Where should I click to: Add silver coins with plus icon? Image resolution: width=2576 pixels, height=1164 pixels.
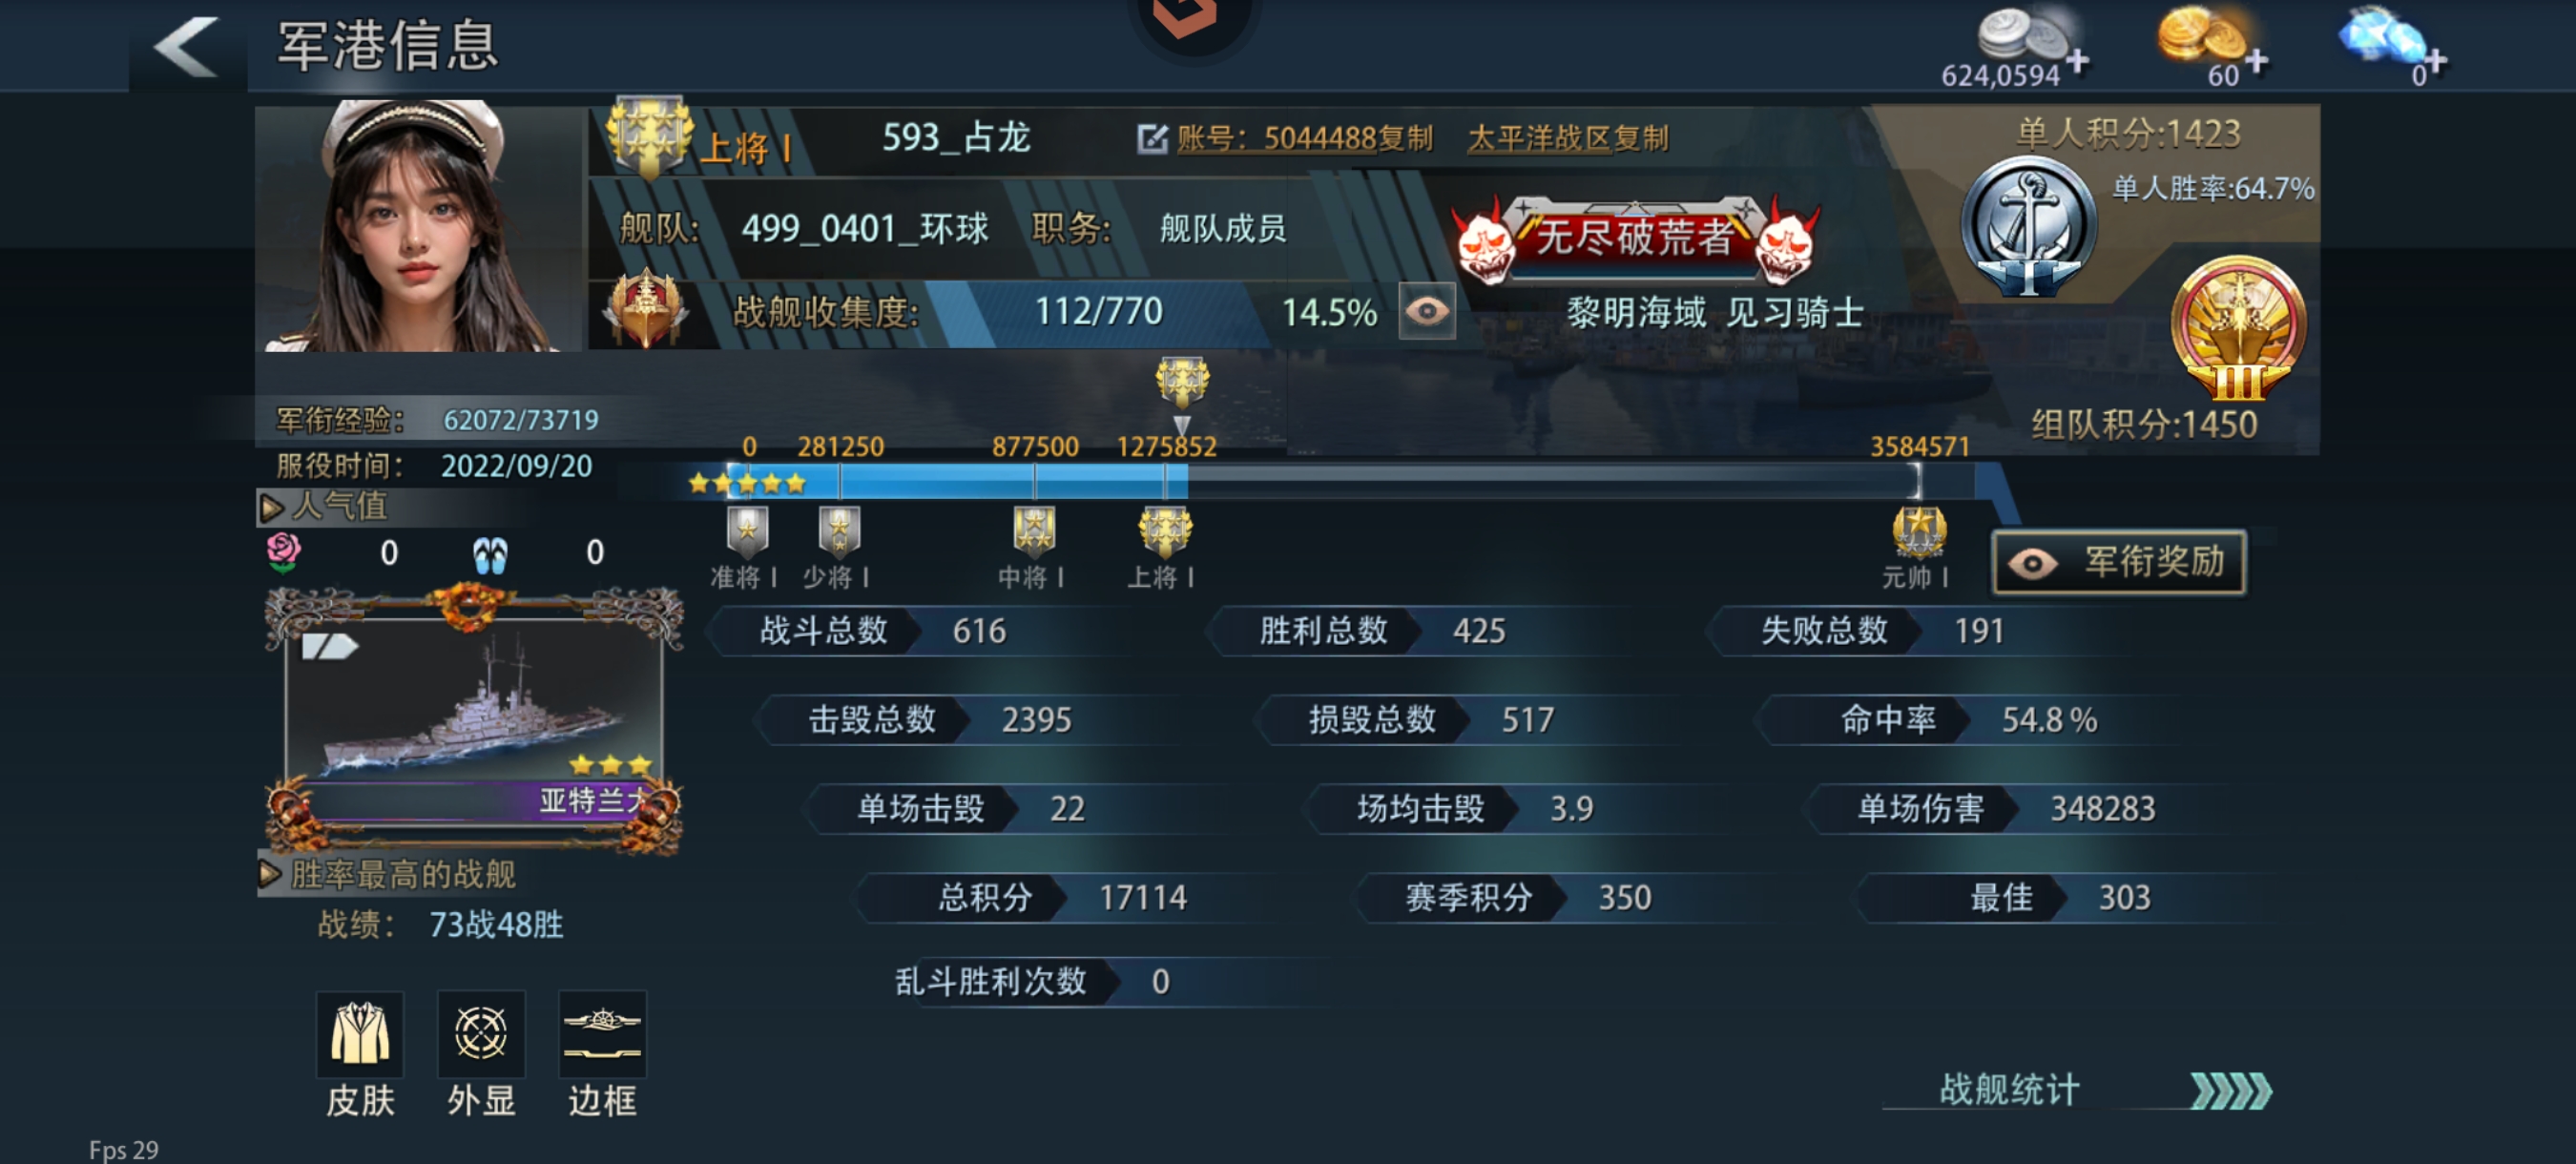pos(2078,62)
